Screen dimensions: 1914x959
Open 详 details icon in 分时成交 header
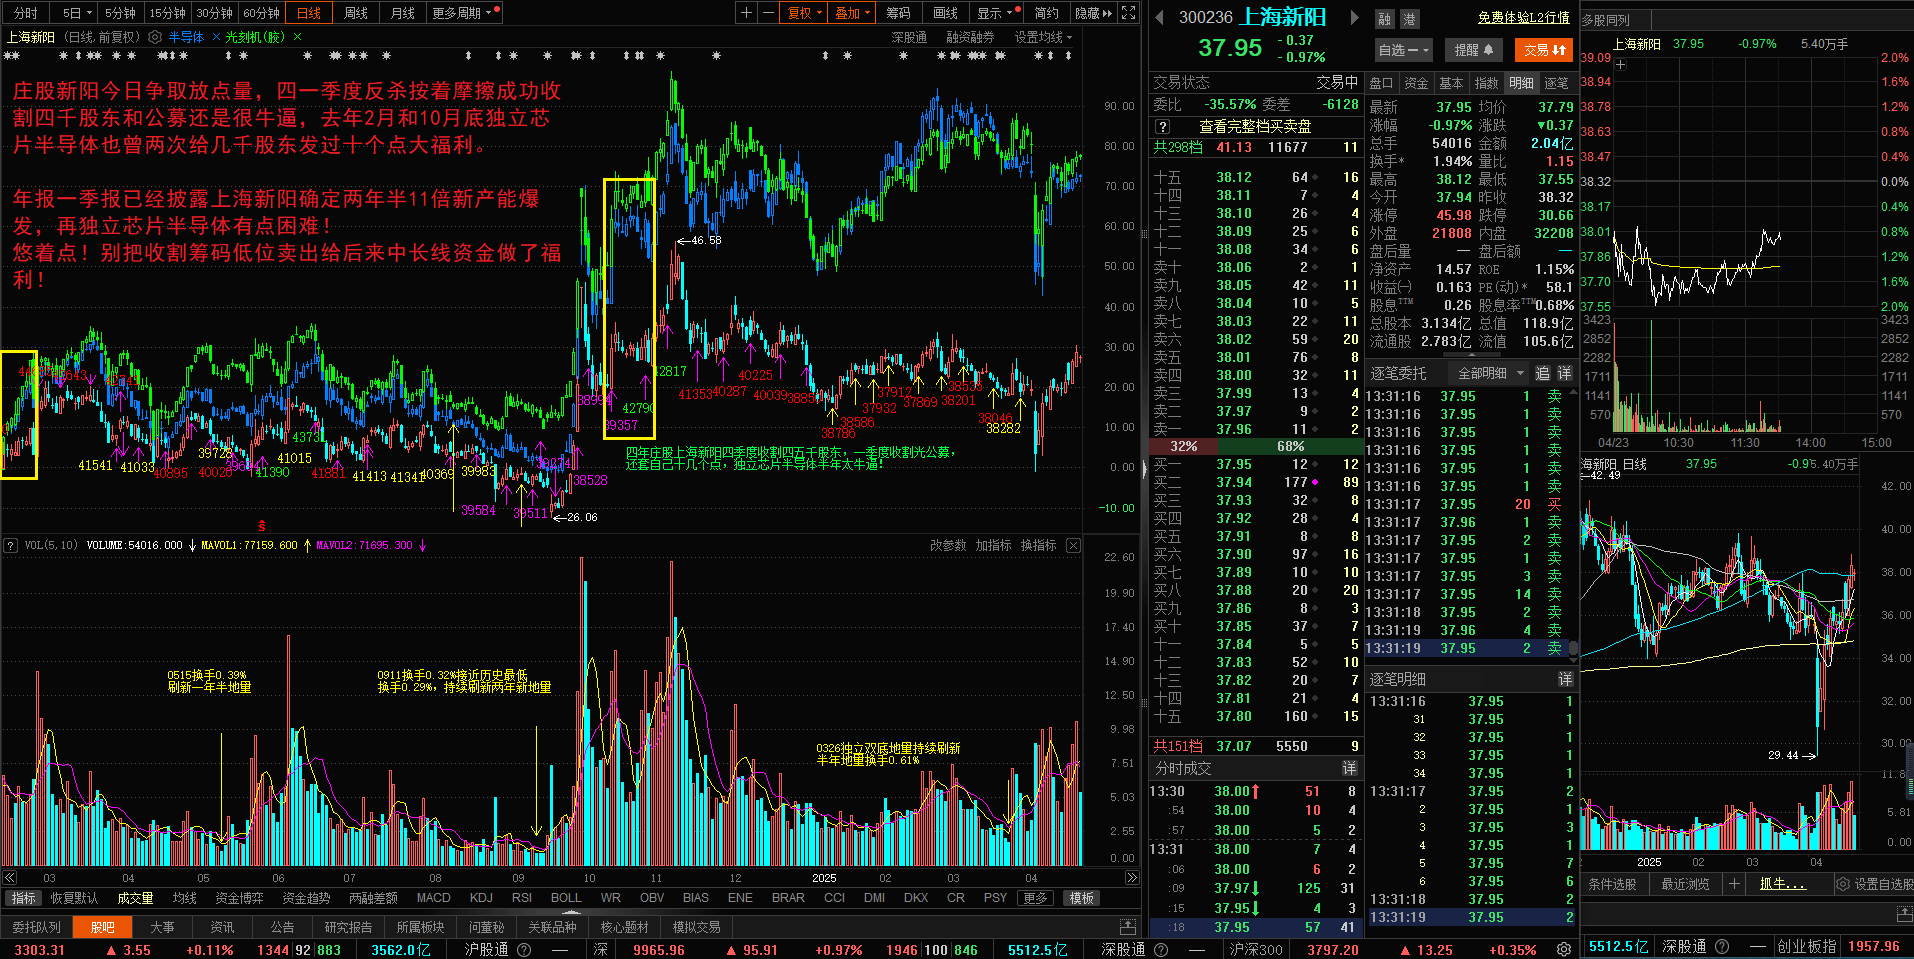point(1349,768)
